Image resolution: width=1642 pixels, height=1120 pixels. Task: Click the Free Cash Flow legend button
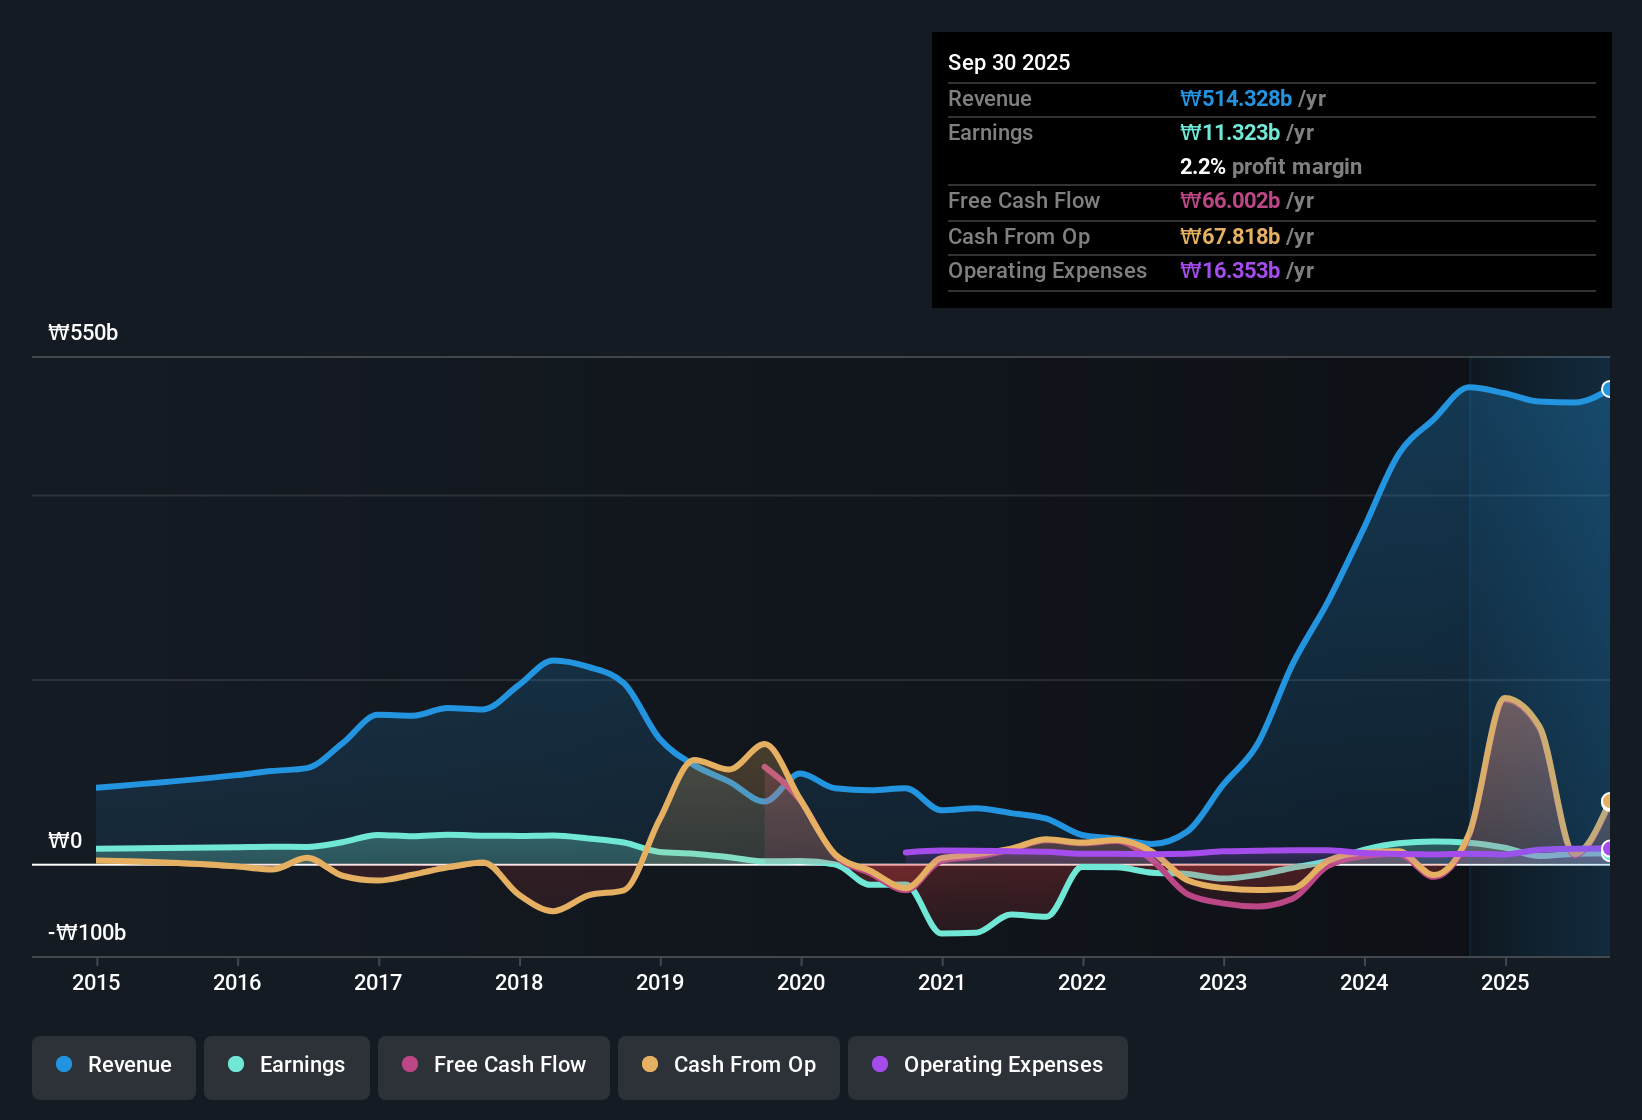click(x=493, y=1065)
